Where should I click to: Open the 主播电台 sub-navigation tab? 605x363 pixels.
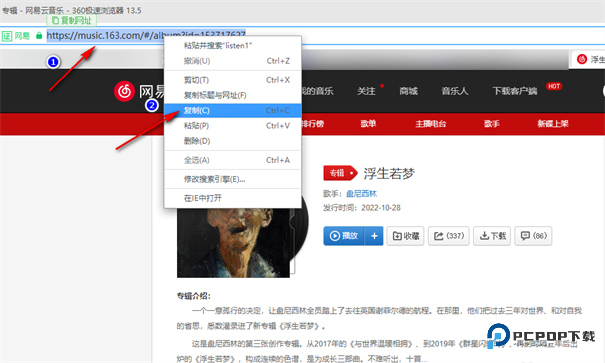431,124
